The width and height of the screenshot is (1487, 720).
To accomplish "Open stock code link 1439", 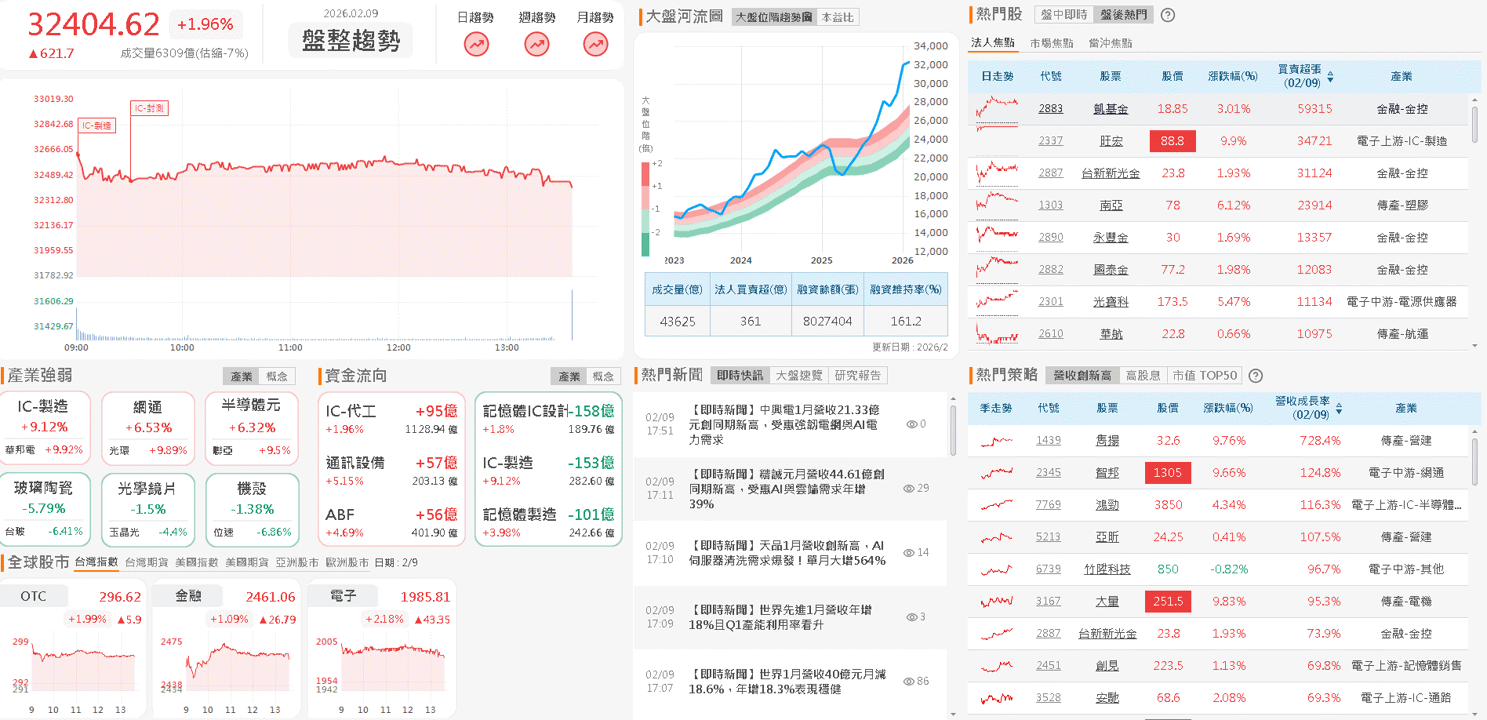I will click(x=1048, y=440).
